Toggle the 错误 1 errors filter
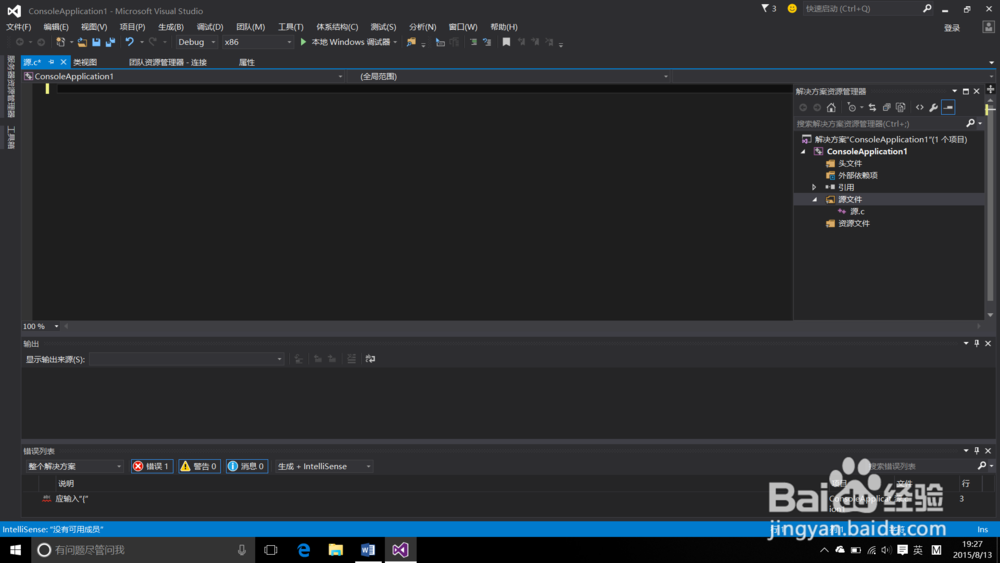Screen dimensions: 1000x563 152,466
